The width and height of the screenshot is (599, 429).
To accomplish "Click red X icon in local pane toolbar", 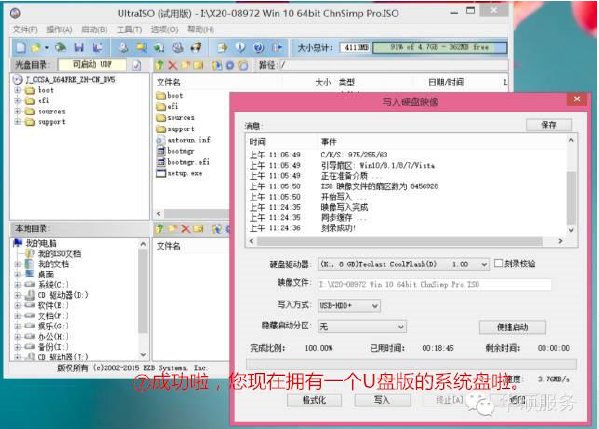I will pyautogui.click(x=186, y=229).
